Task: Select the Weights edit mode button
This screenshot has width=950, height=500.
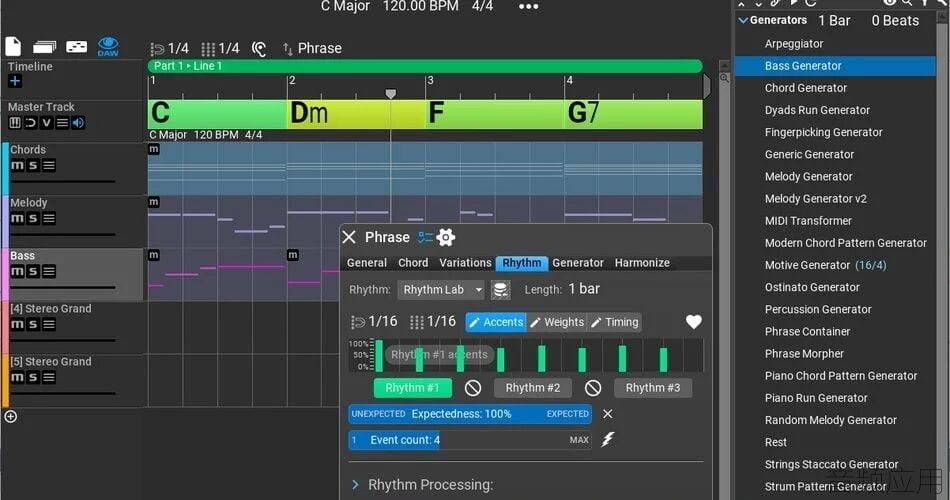Action: tap(557, 322)
